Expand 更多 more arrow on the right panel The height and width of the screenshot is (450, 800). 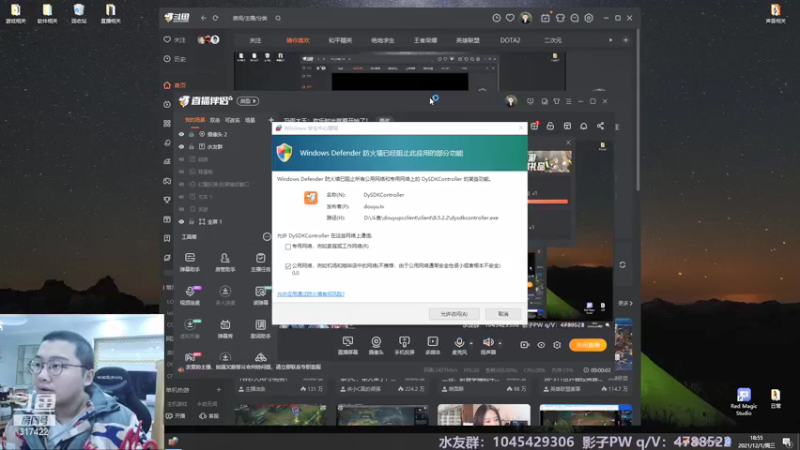626,303
